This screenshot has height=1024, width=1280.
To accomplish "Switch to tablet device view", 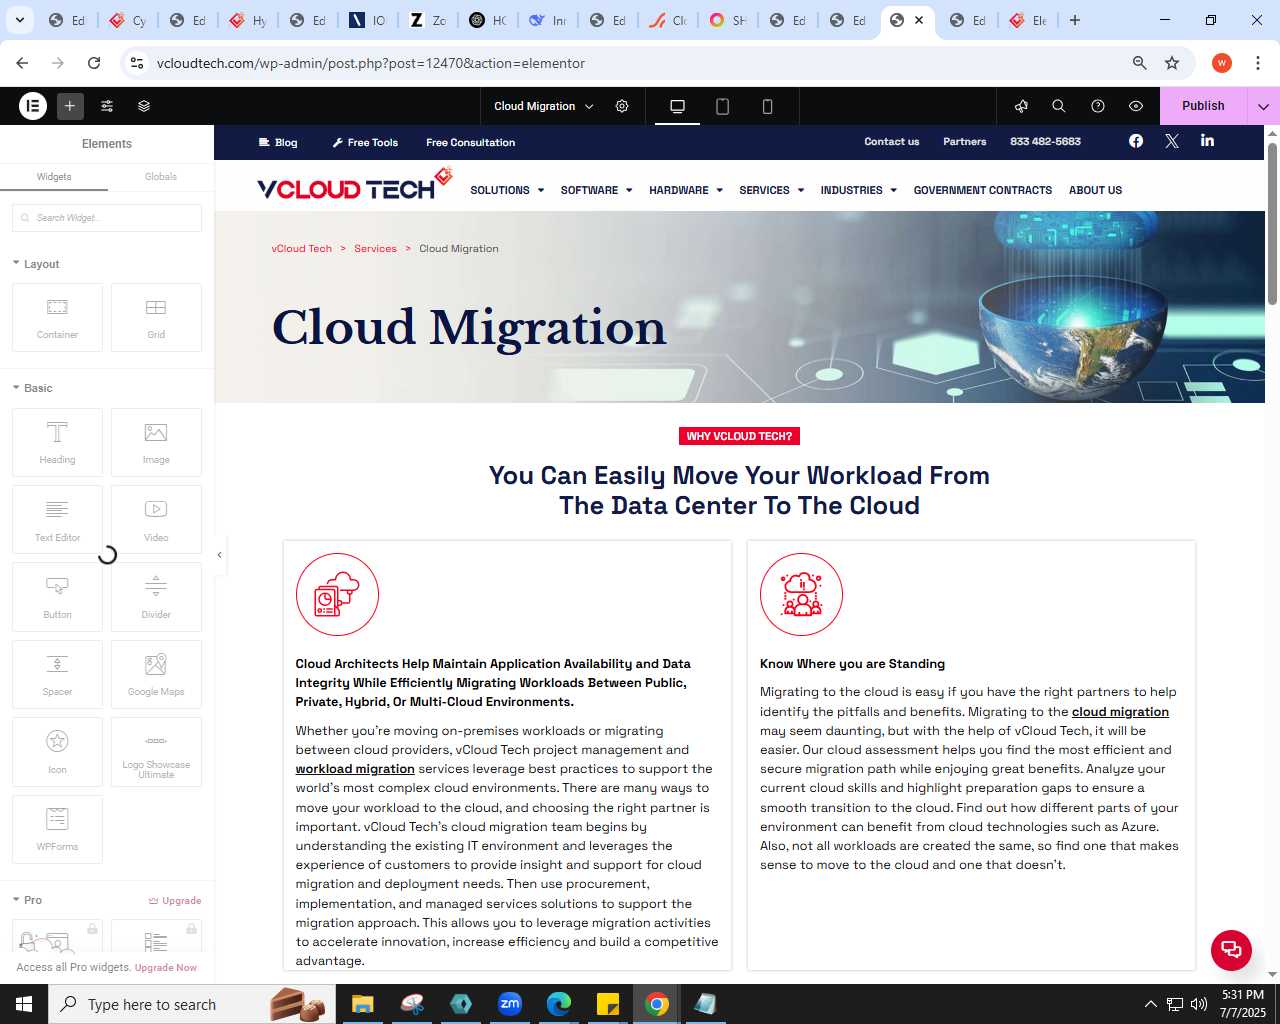I will (723, 106).
